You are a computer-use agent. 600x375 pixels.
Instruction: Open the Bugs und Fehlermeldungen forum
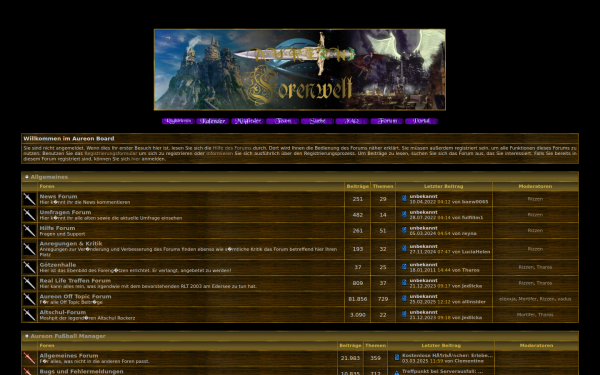82,371
